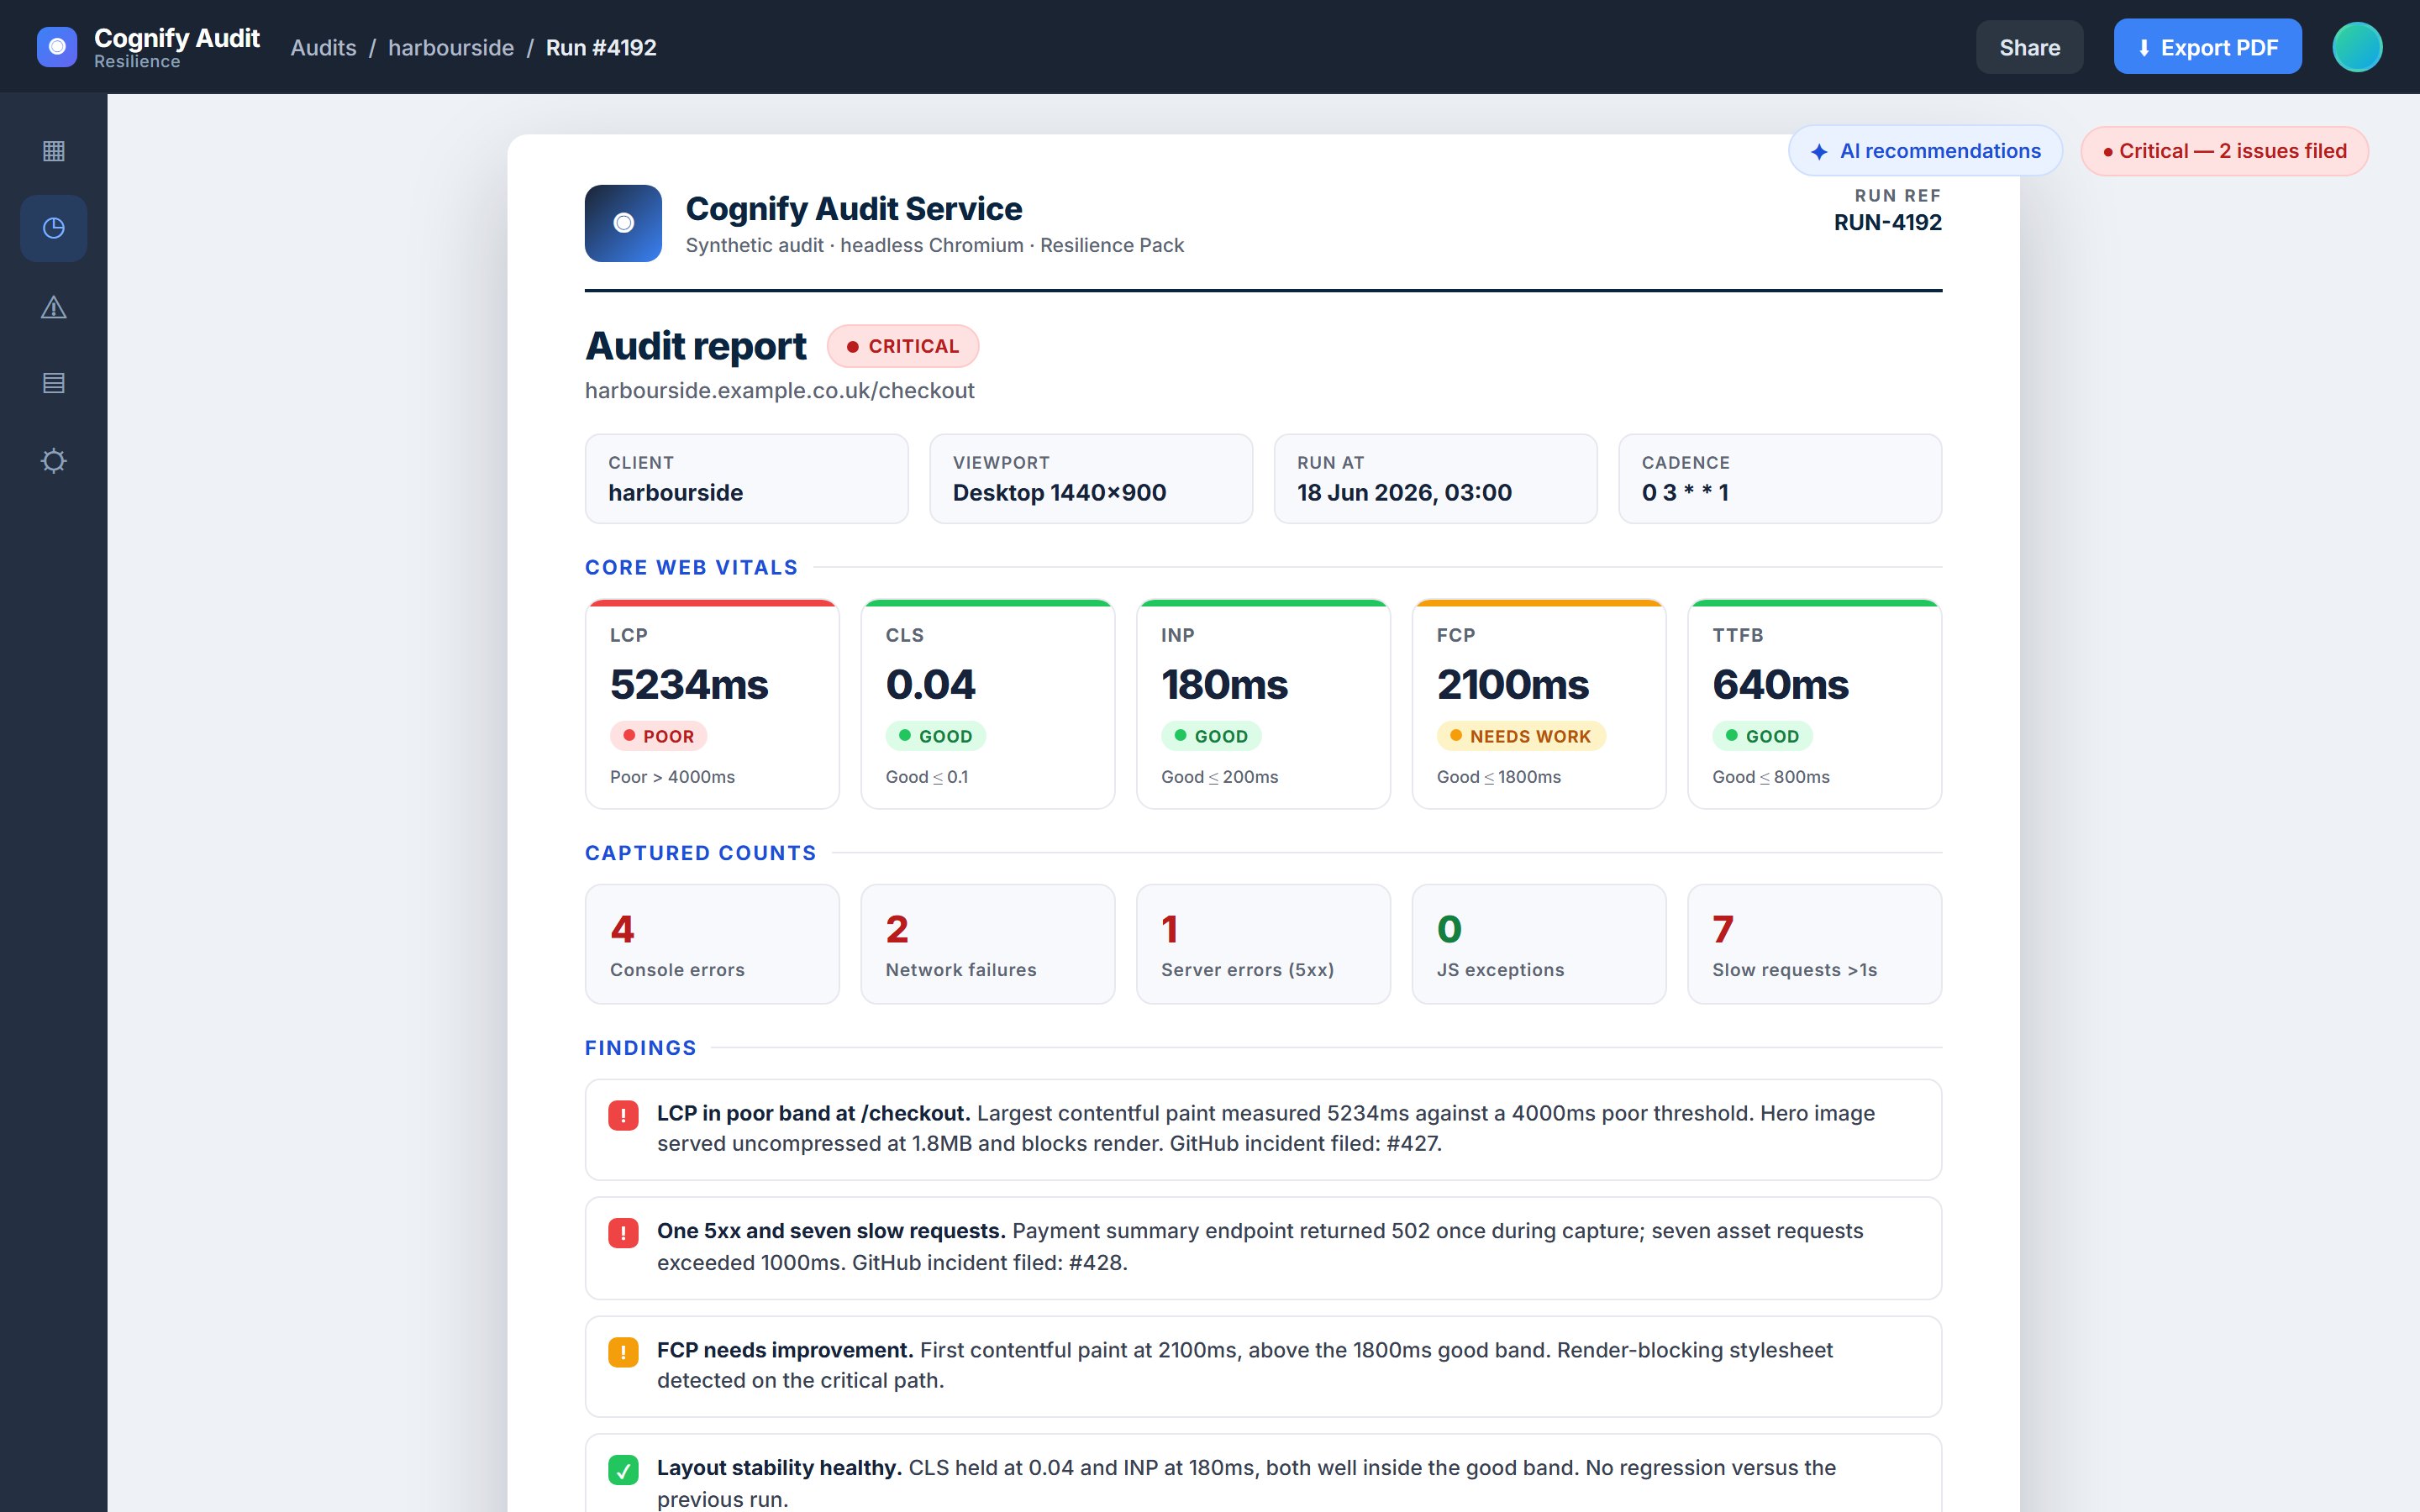Go to Audits breadcrumb
The image size is (2420, 1512).
(323, 47)
